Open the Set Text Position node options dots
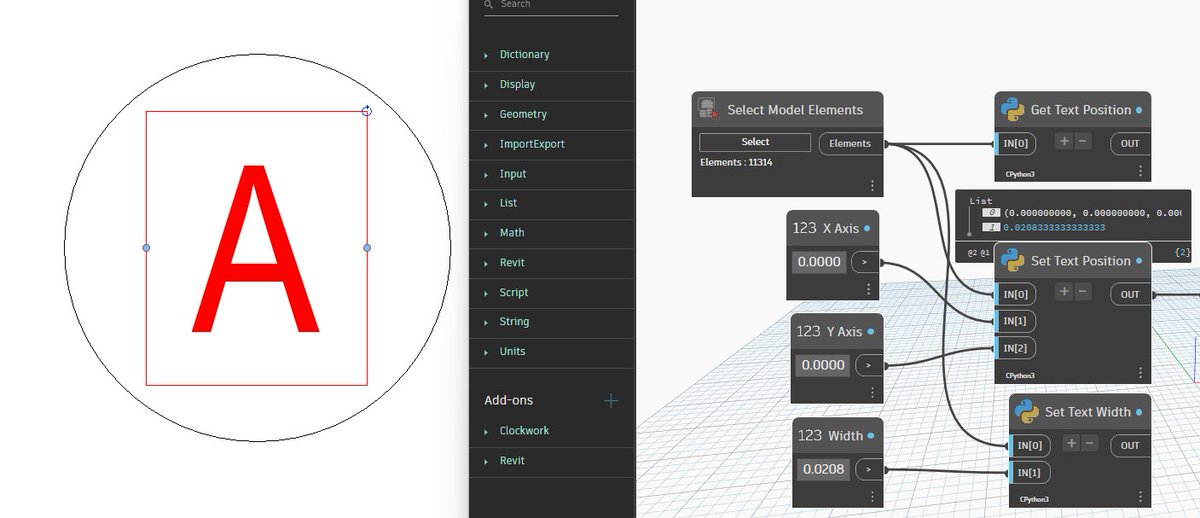The height and width of the screenshot is (518, 1200). [1140, 374]
